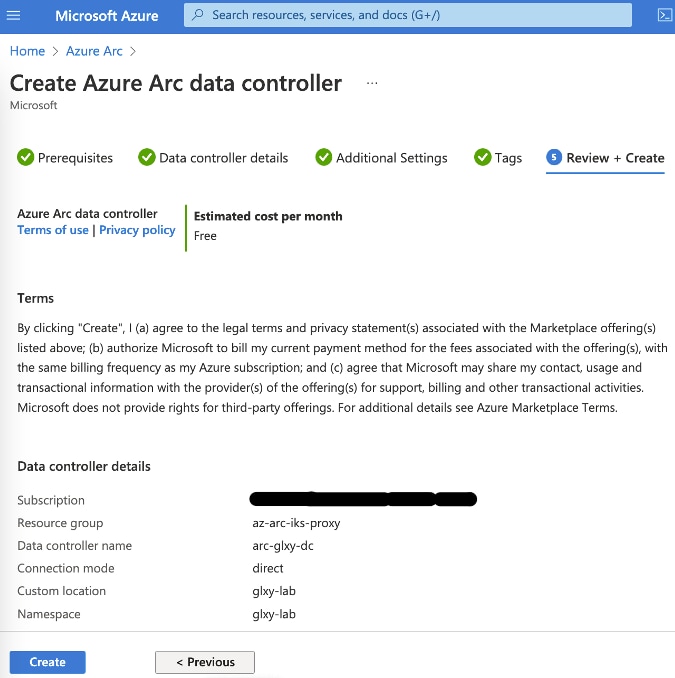Click the Custom location label

(x=61, y=591)
